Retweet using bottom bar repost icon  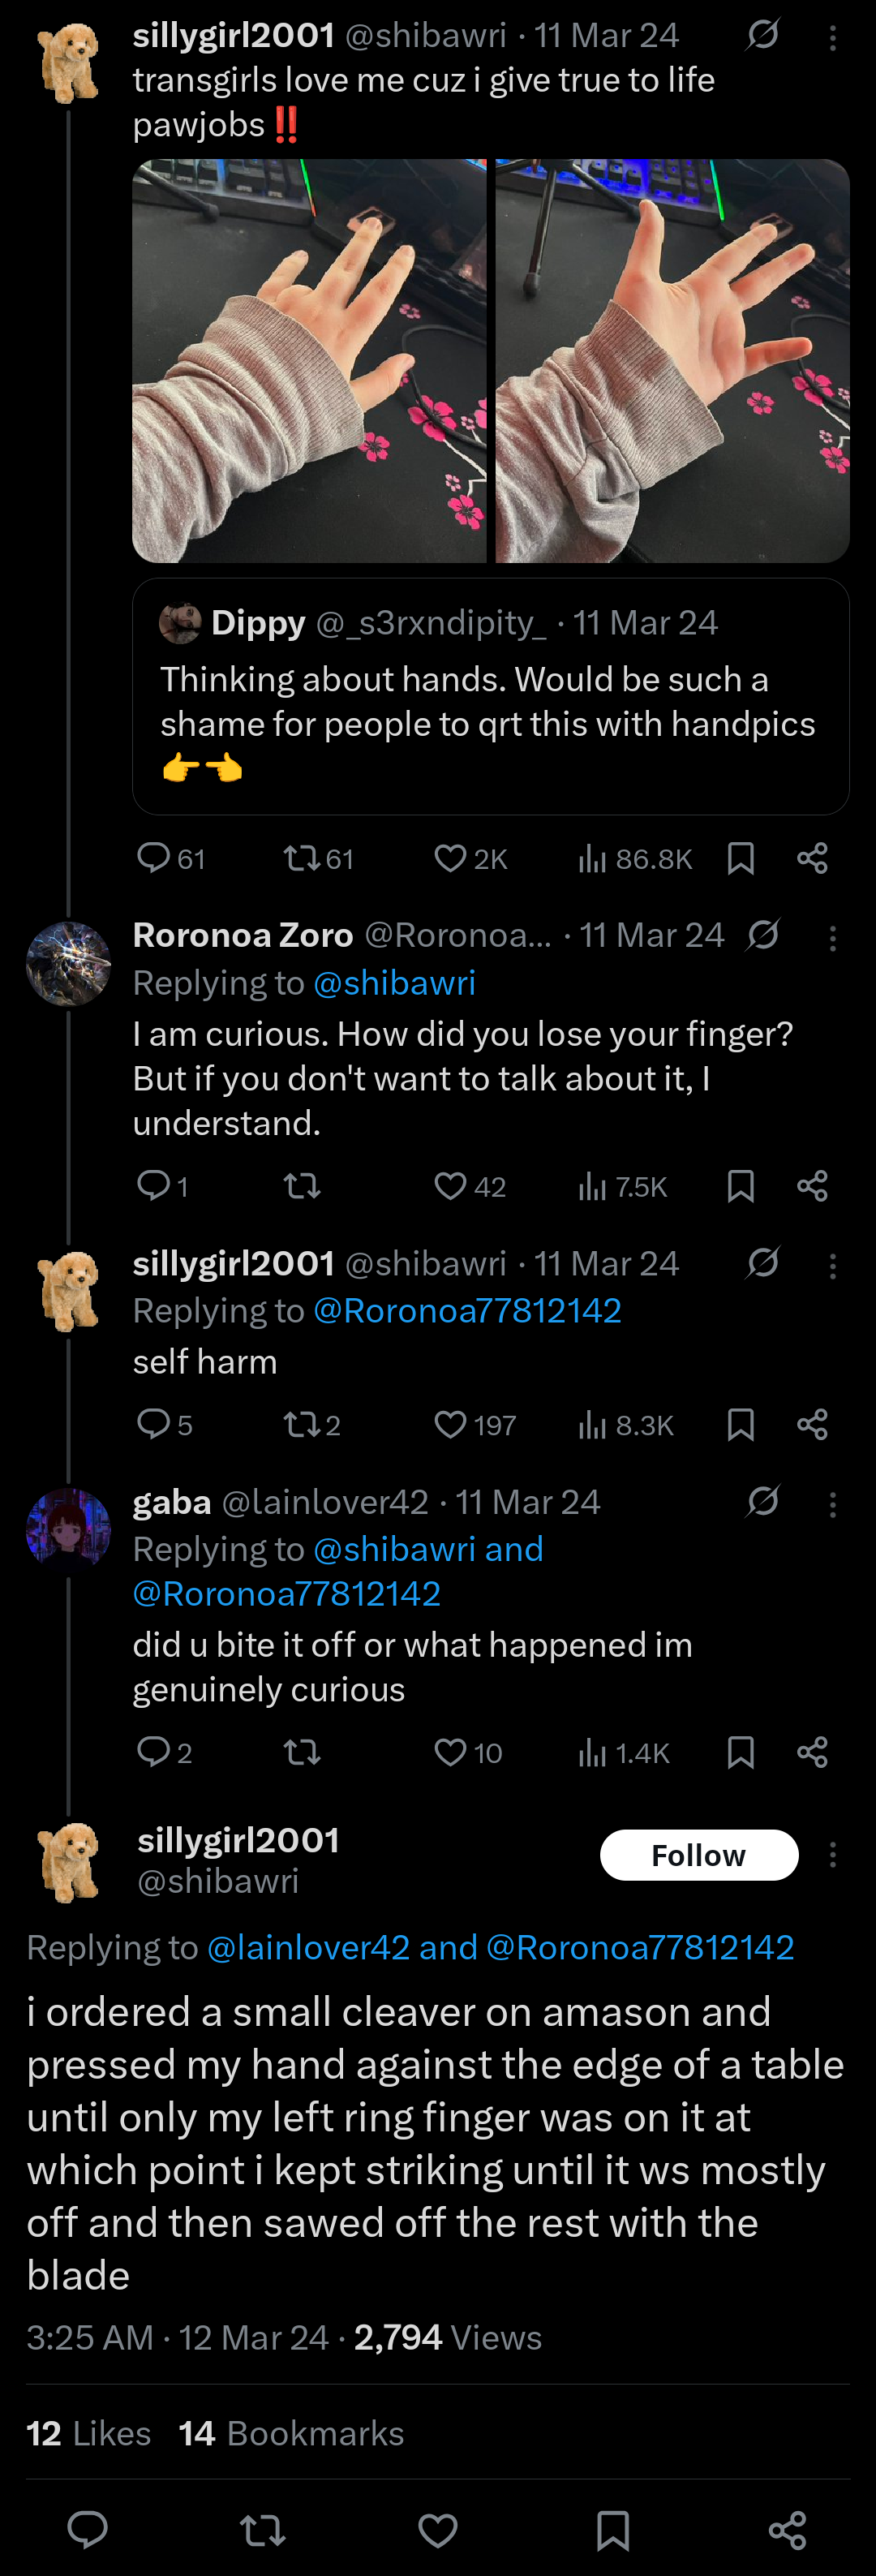pos(263,2529)
